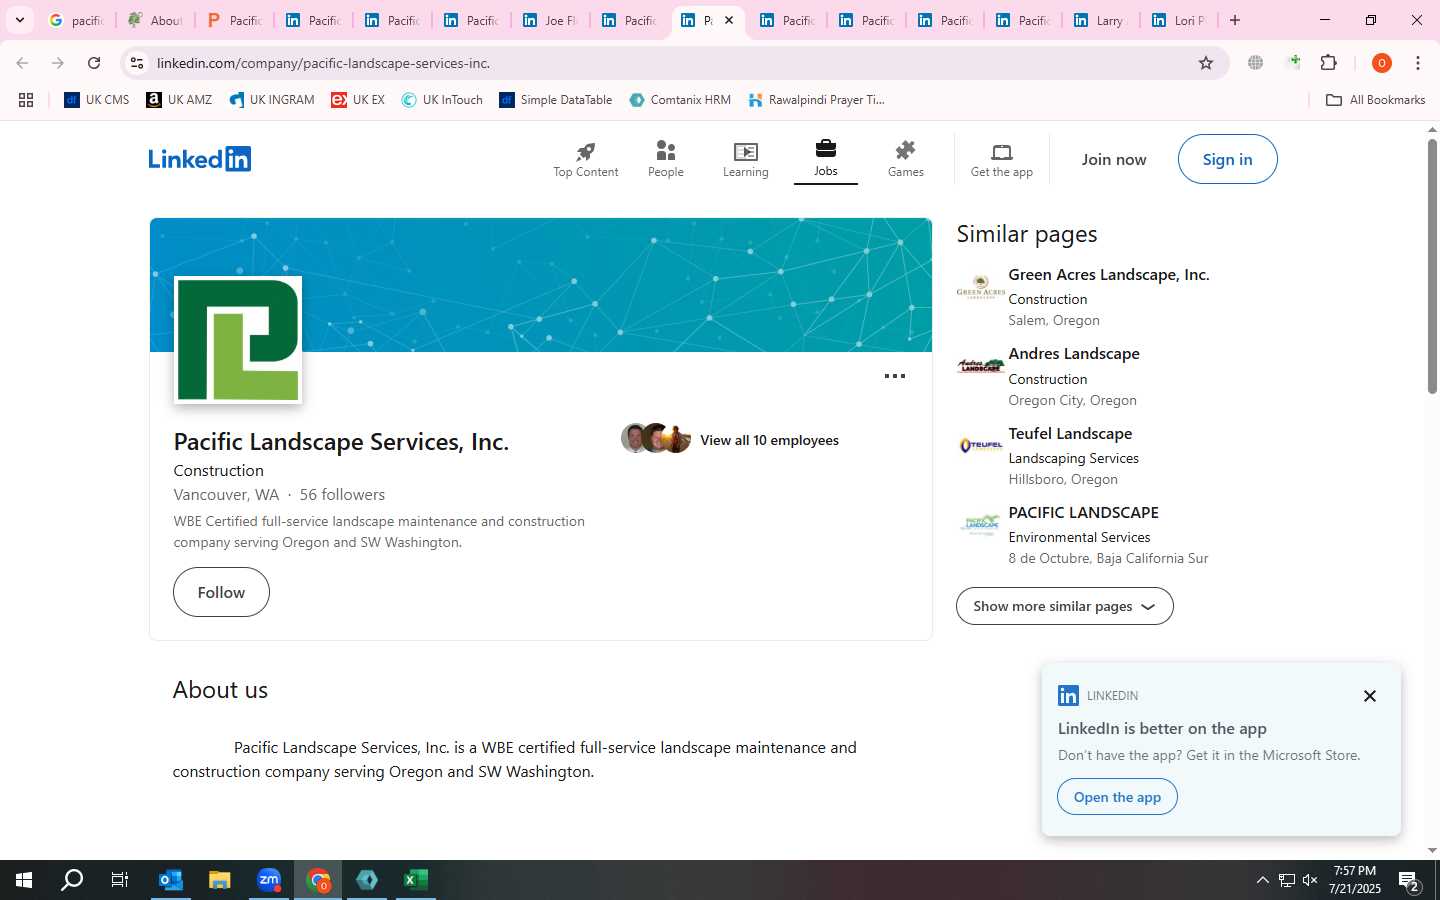Image resolution: width=1440 pixels, height=900 pixels.
Task: Open Rawalpindi Prayer Ti... bookmark
Action: [816, 100]
